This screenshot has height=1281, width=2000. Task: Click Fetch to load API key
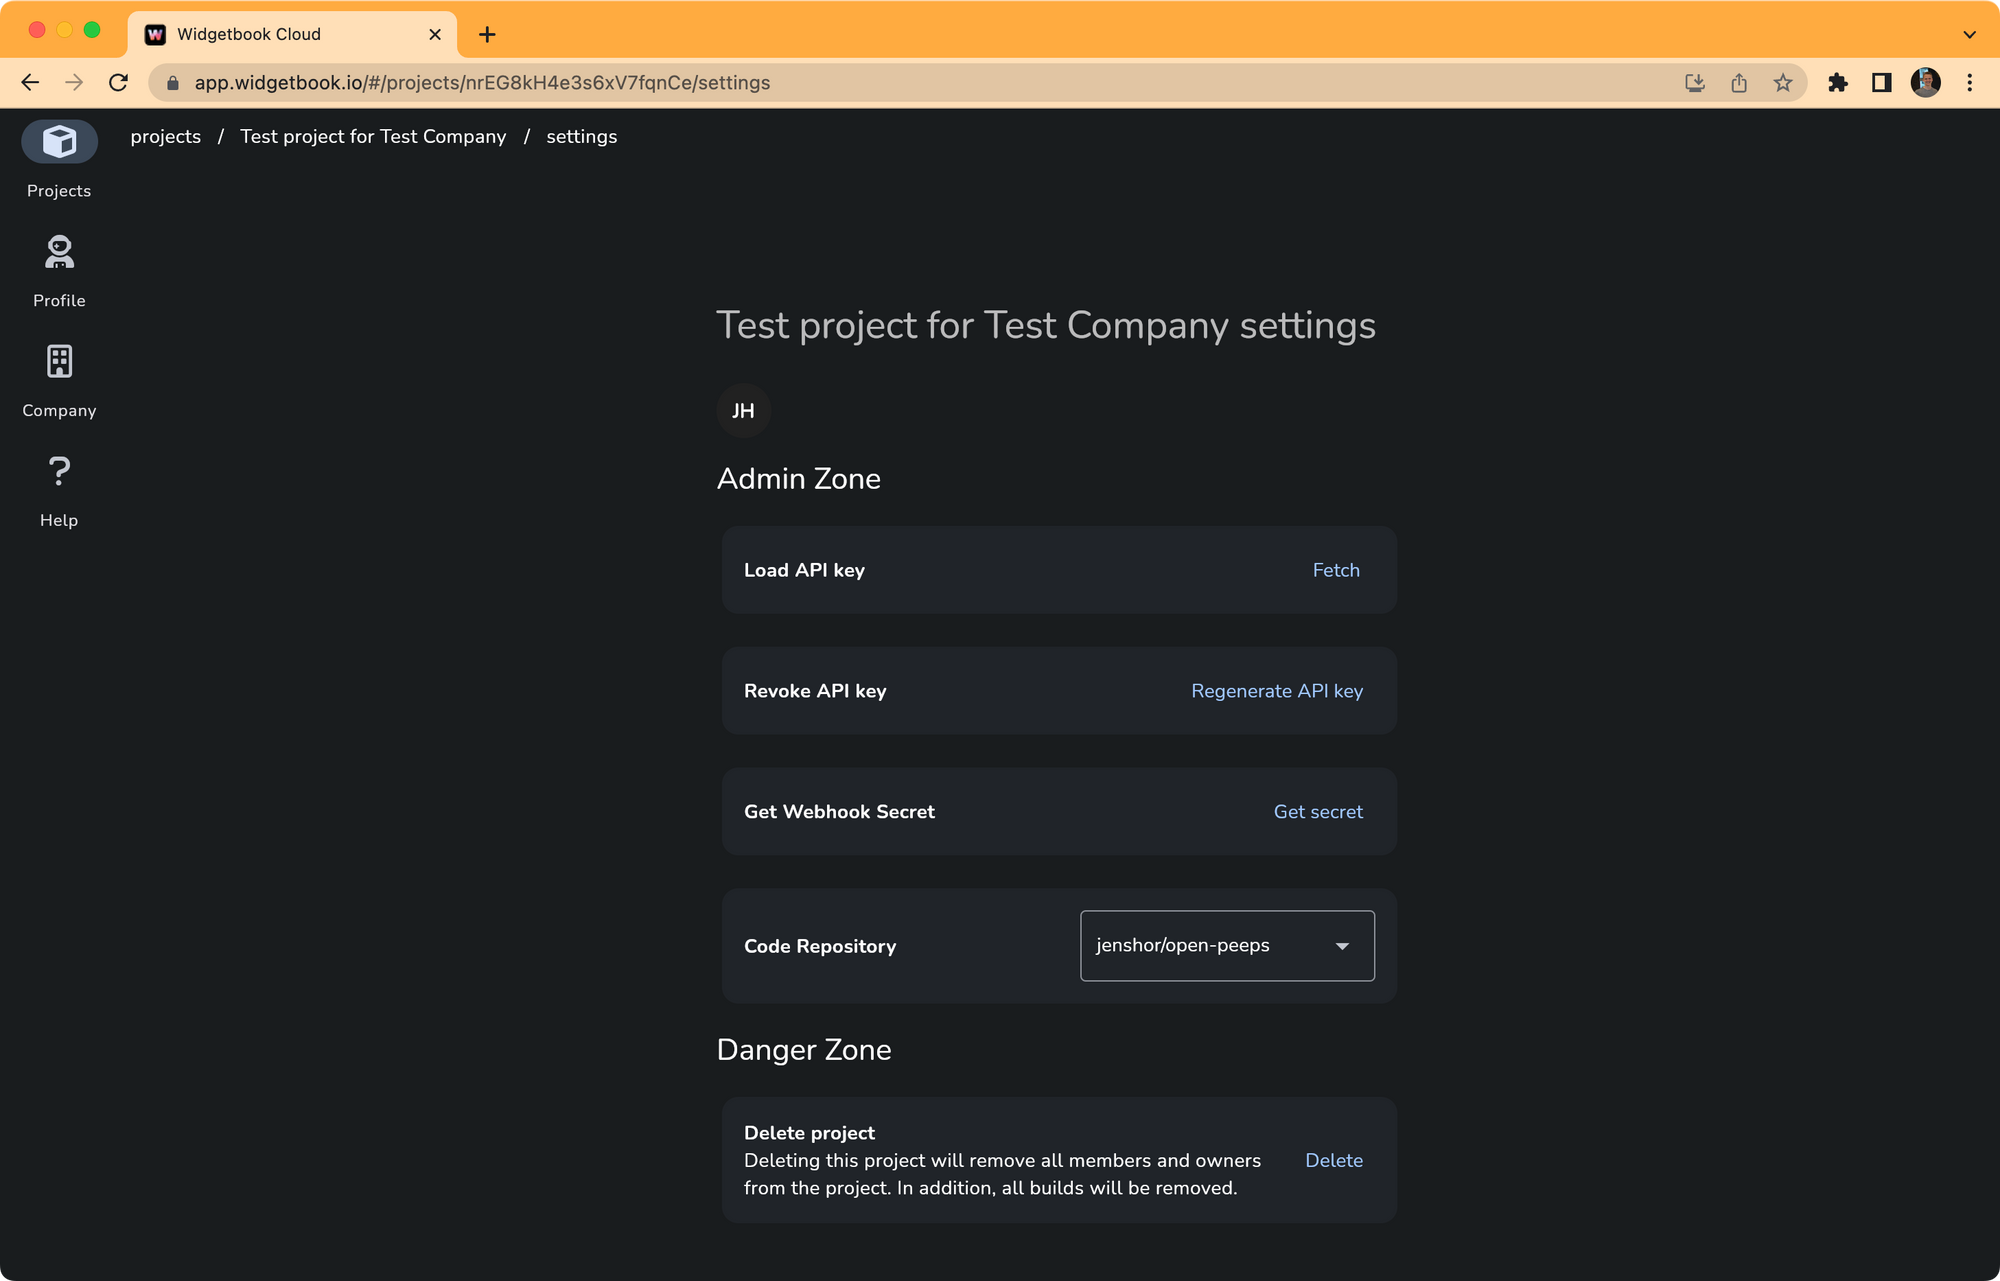coord(1335,570)
